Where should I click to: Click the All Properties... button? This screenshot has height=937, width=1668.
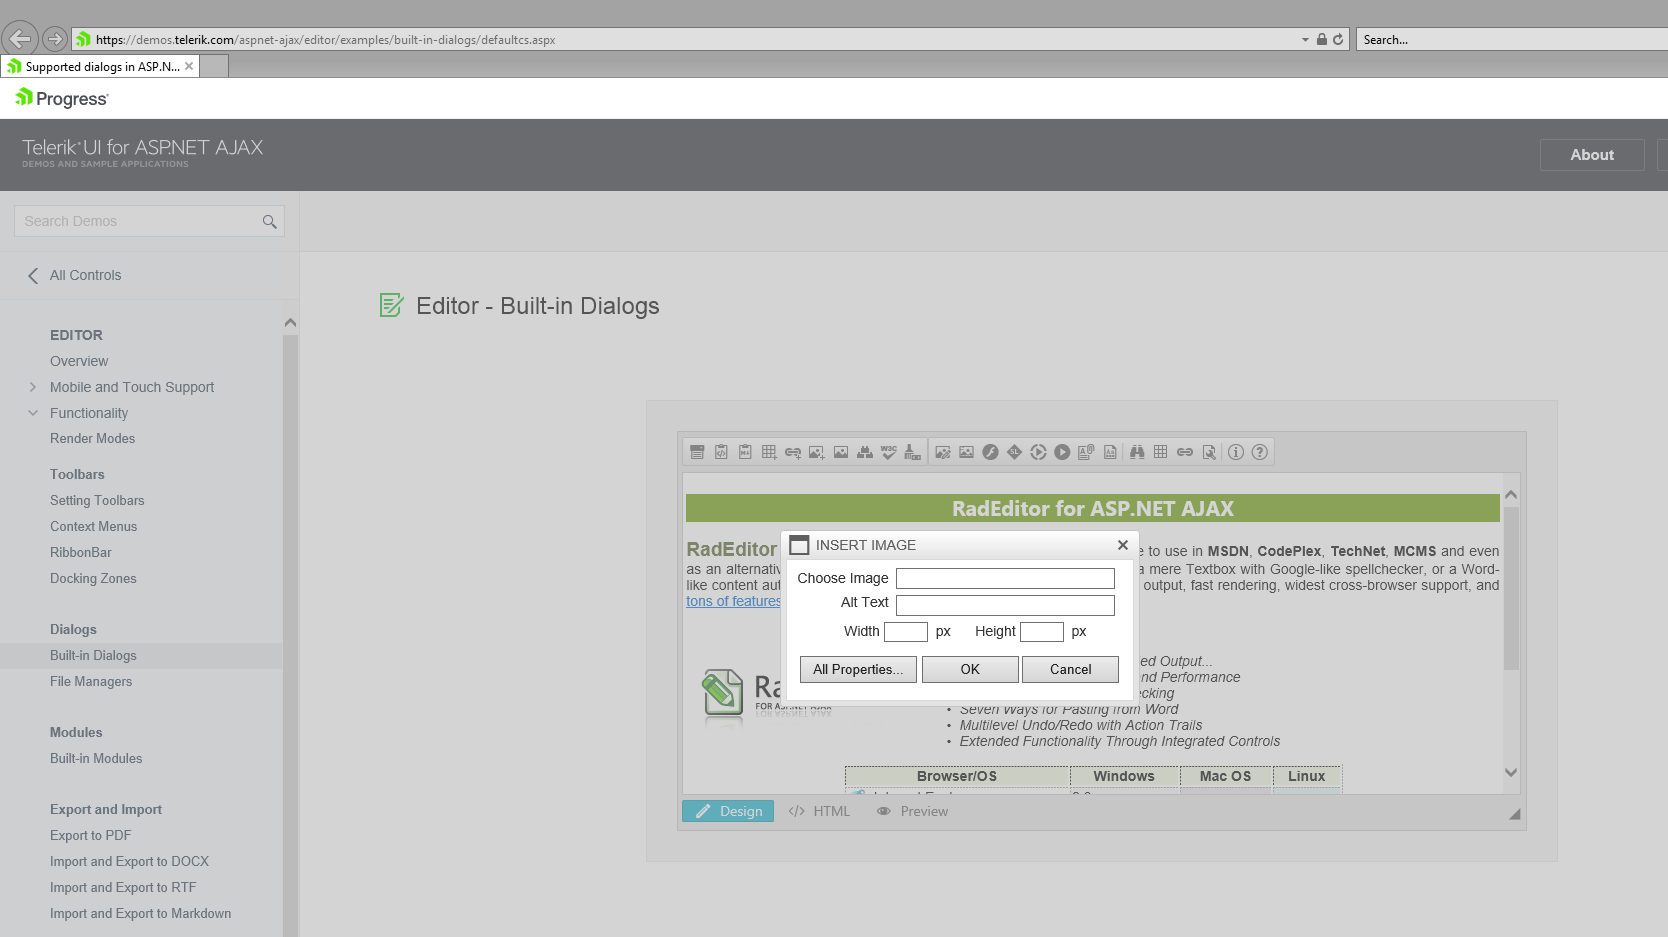click(858, 669)
